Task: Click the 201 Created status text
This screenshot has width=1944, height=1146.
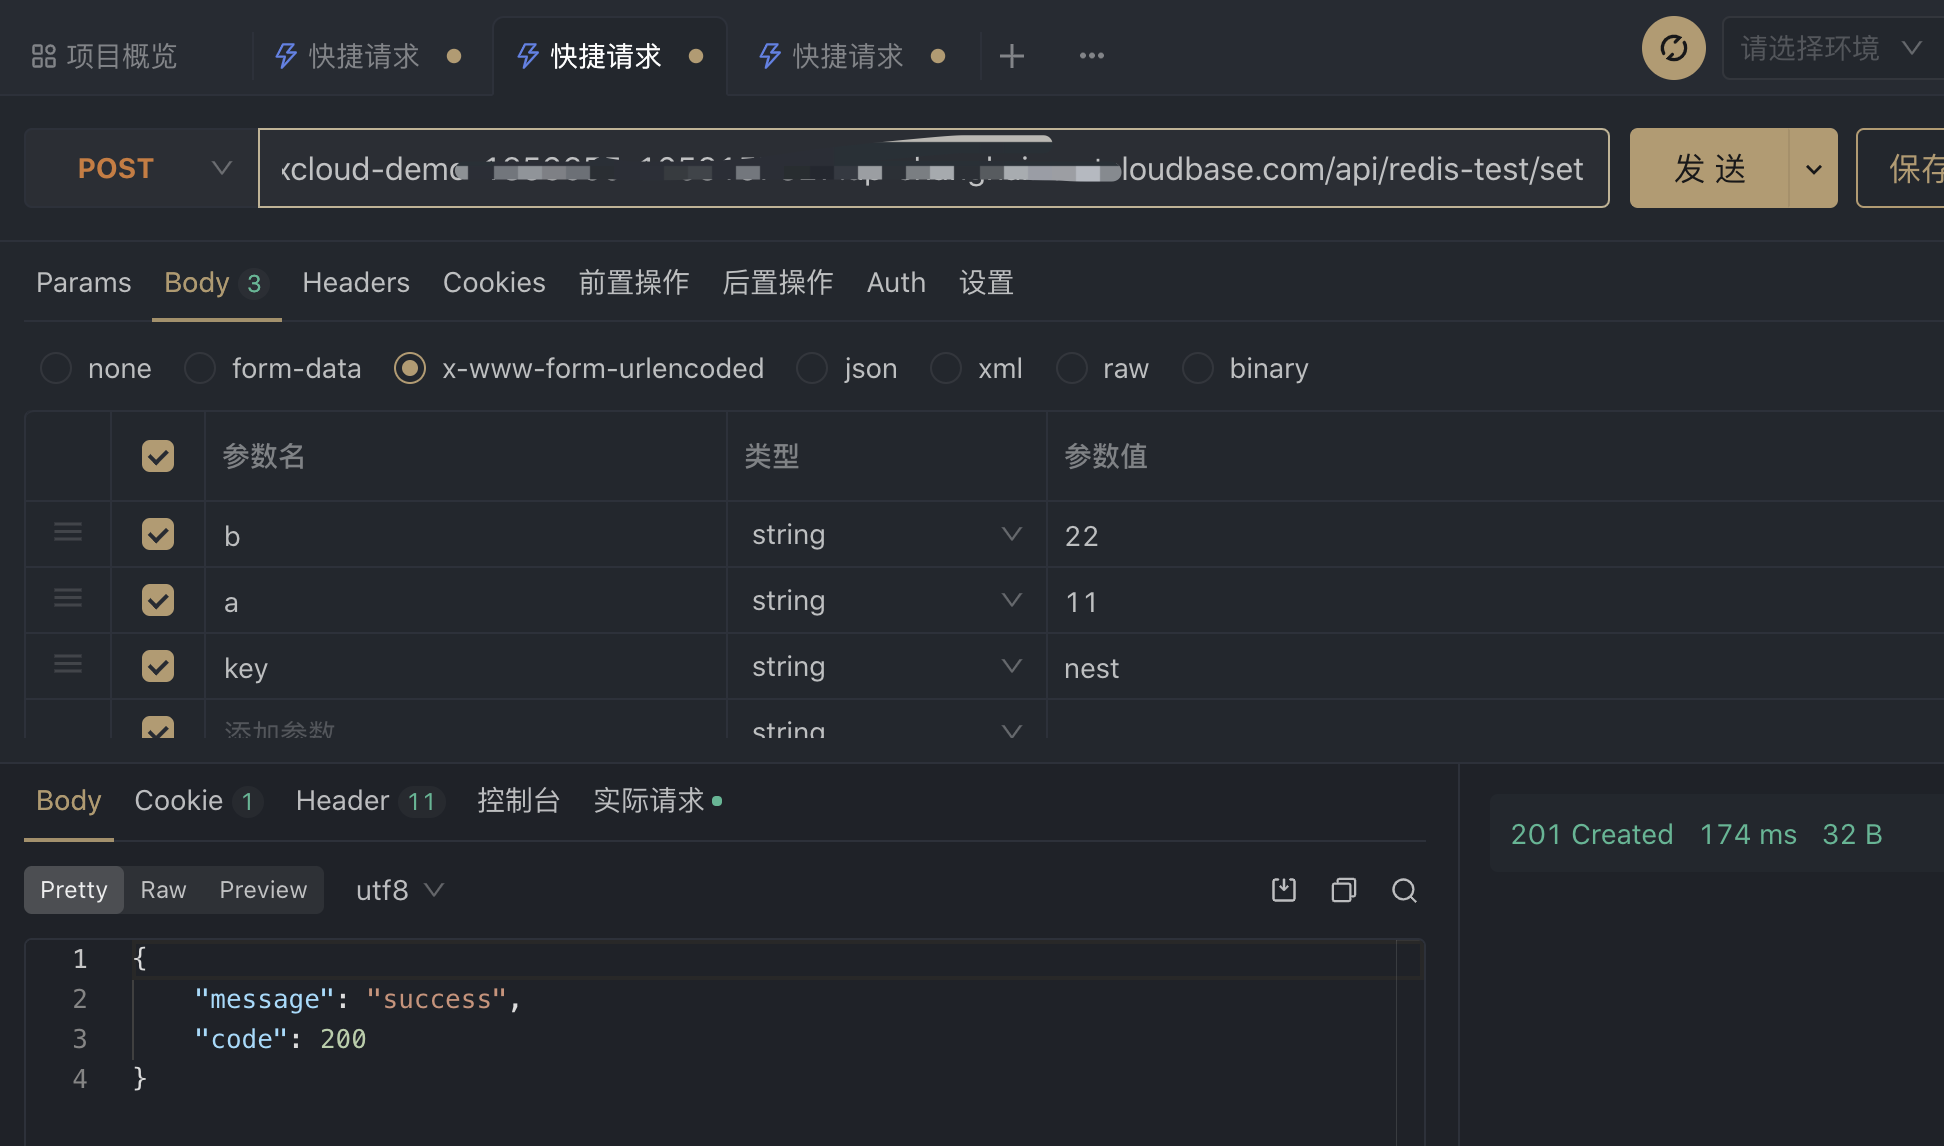Action: click(x=1591, y=834)
